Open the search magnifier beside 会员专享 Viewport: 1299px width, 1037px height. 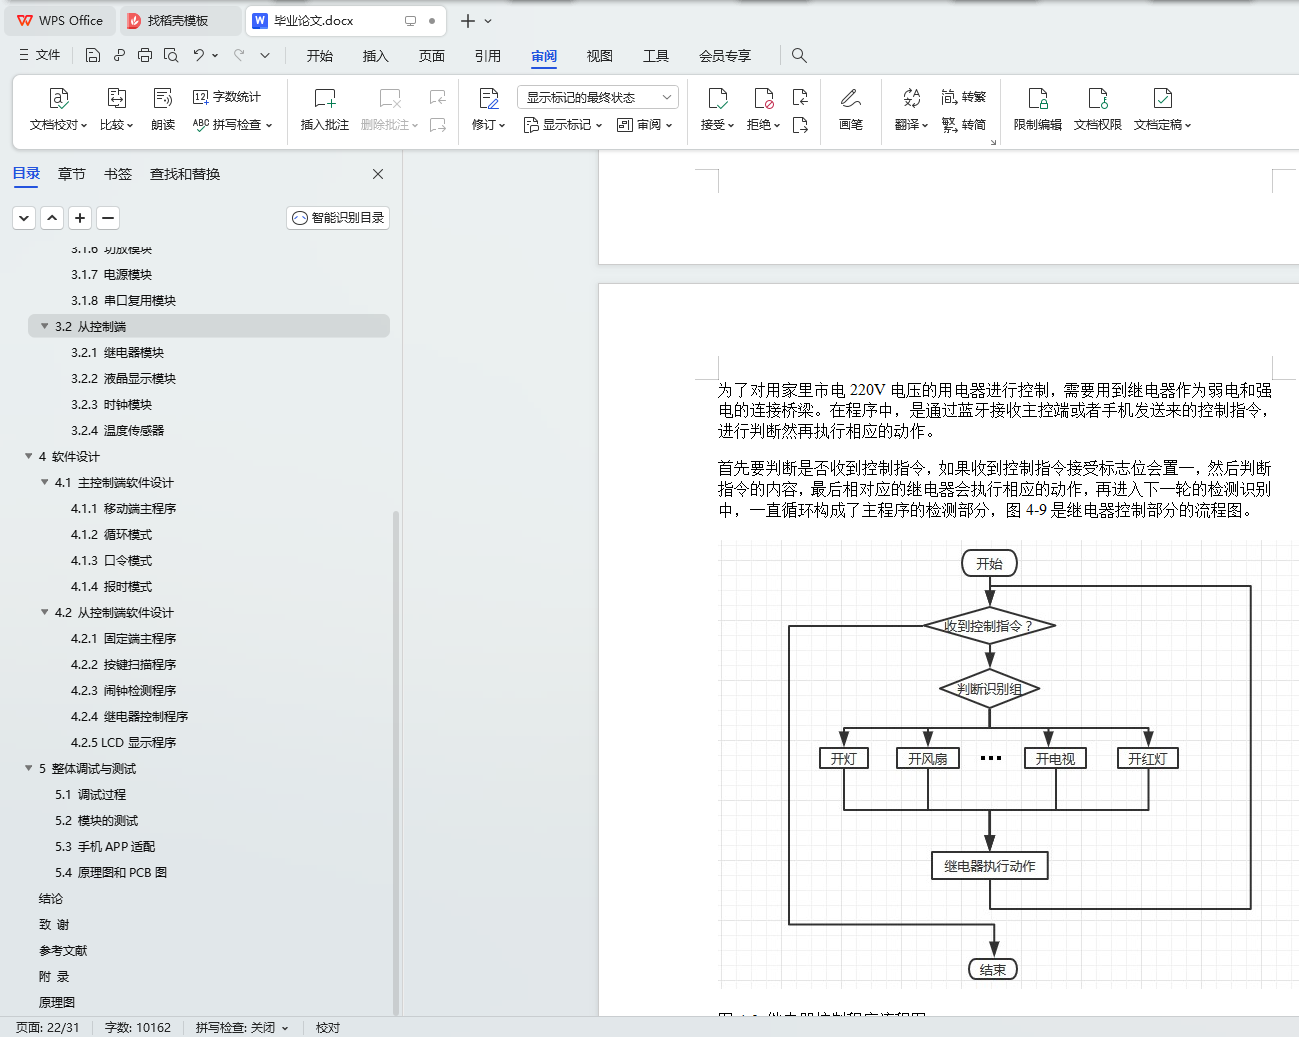(x=799, y=56)
